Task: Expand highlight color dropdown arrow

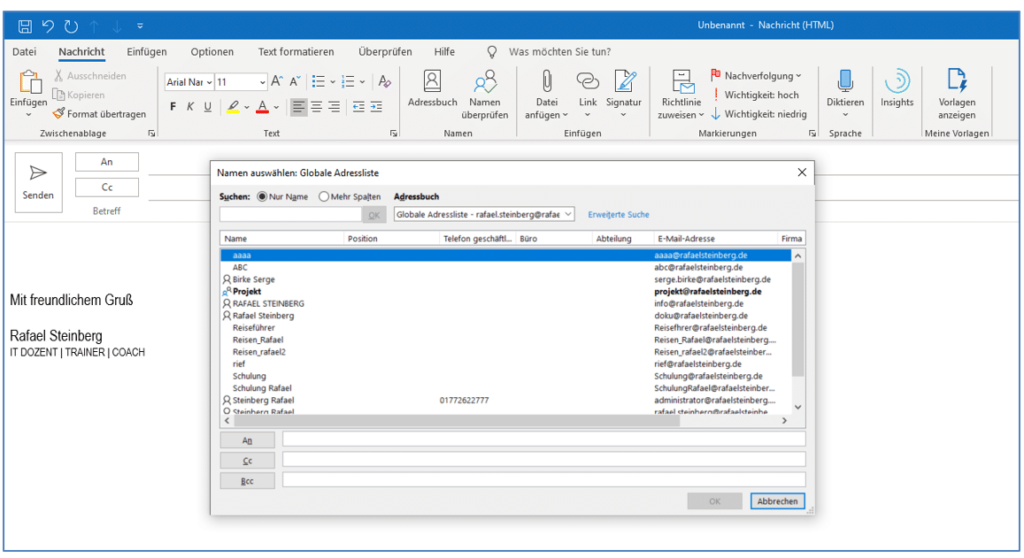Action: (x=247, y=107)
